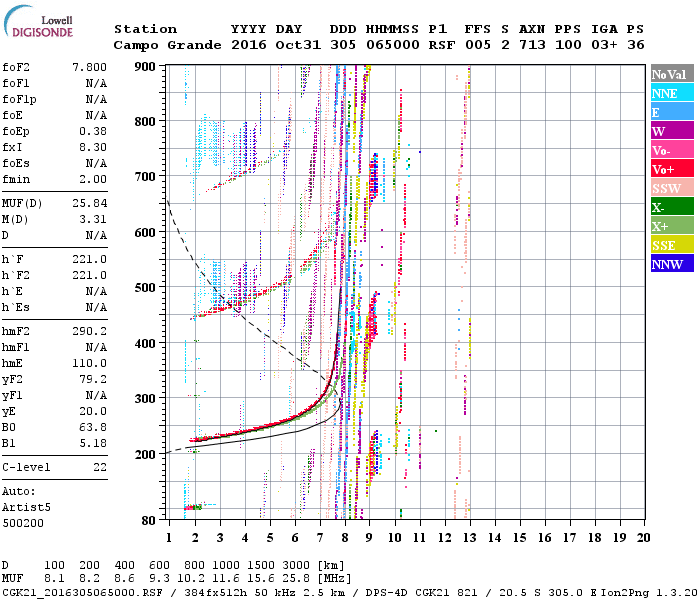This screenshot has height=600, width=700.
Task: Select the NoVal legend swatch
Action: [672, 74]
